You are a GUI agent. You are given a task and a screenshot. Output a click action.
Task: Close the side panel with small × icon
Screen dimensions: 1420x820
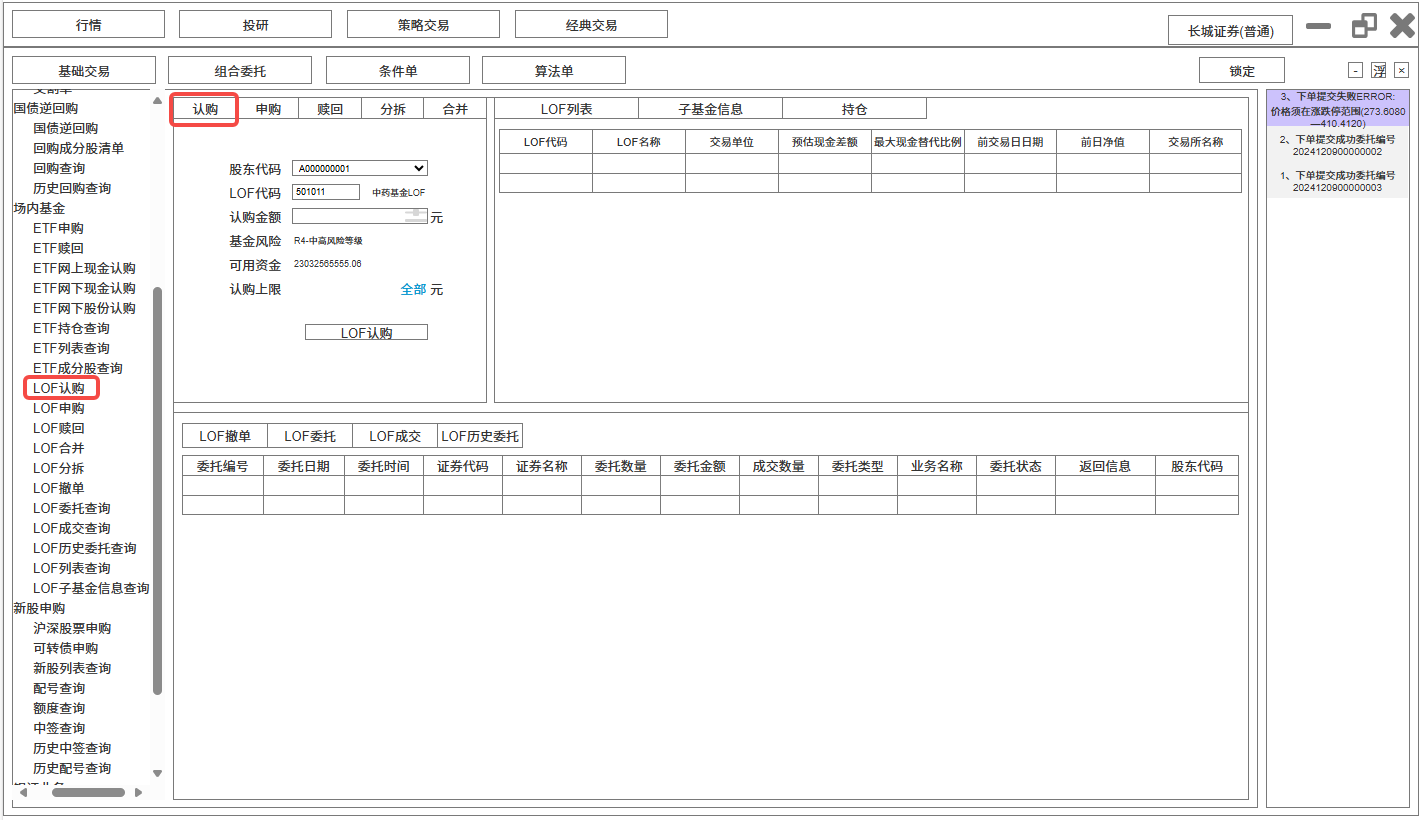pyautogui.click(x=1401, y=70)
